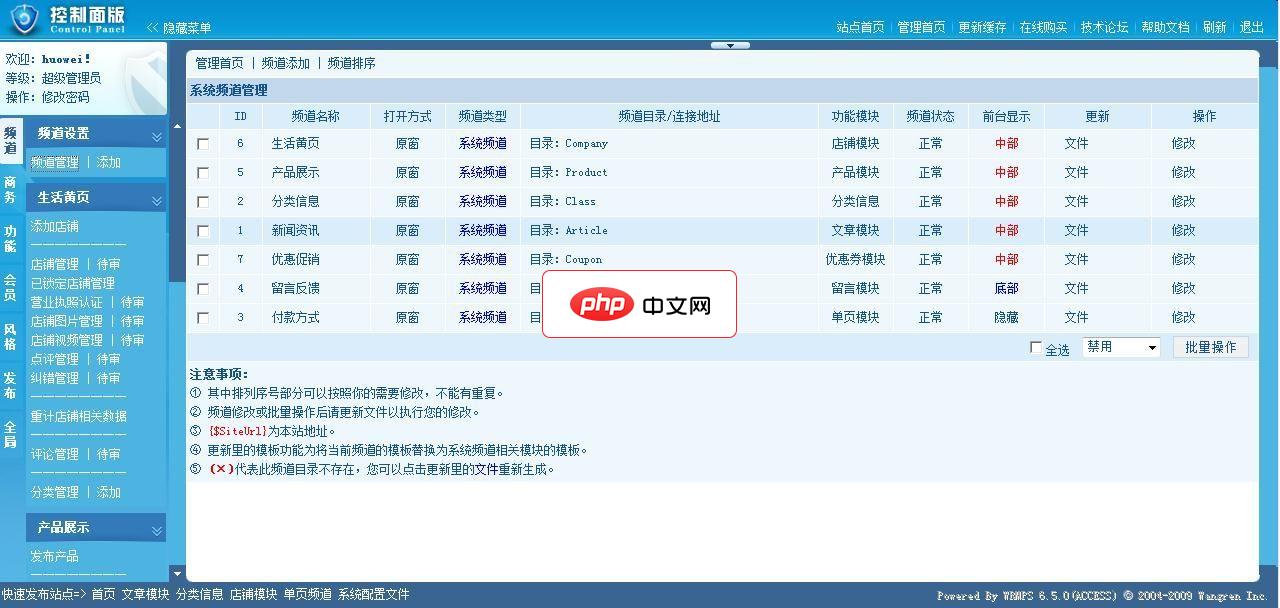Expand the 产品展示 panel chevron
1280x608 pixels.
click(156, 528)
